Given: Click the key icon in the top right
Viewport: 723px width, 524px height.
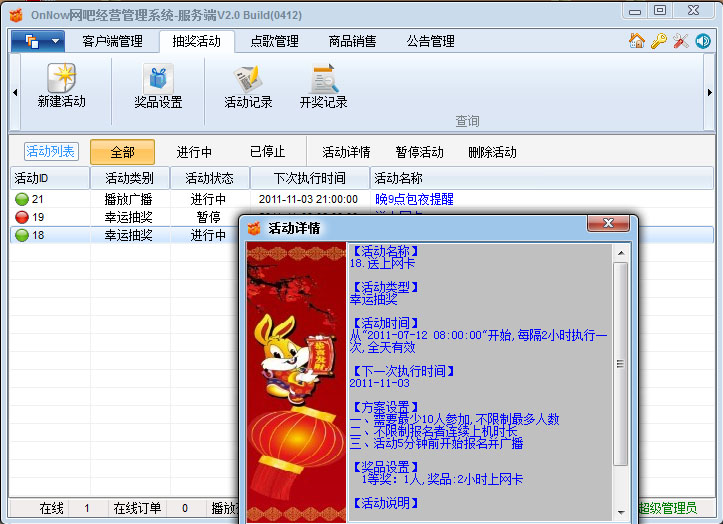Looking at the screenshot, I should coord(658,41).
